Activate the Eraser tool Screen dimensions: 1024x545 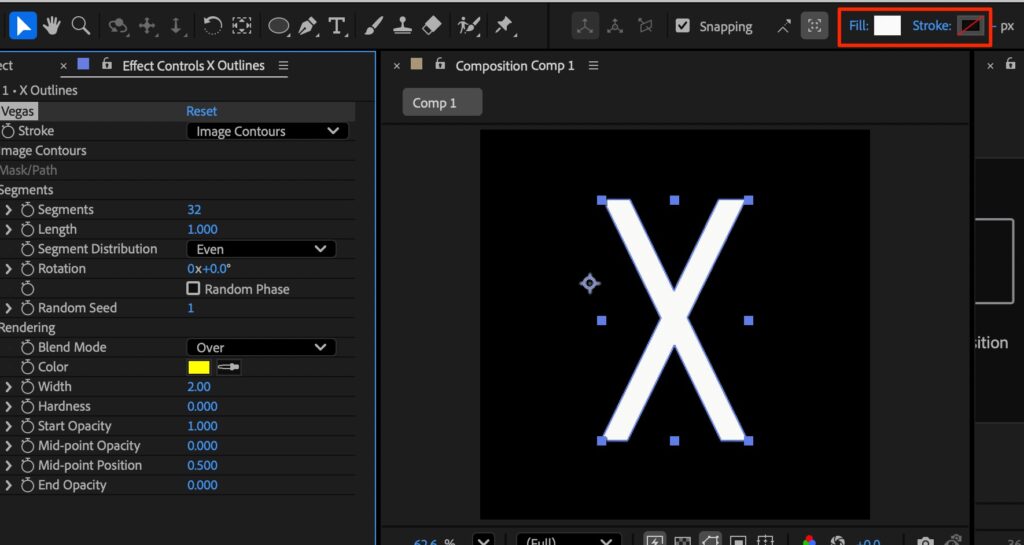[x=431, y=26]
